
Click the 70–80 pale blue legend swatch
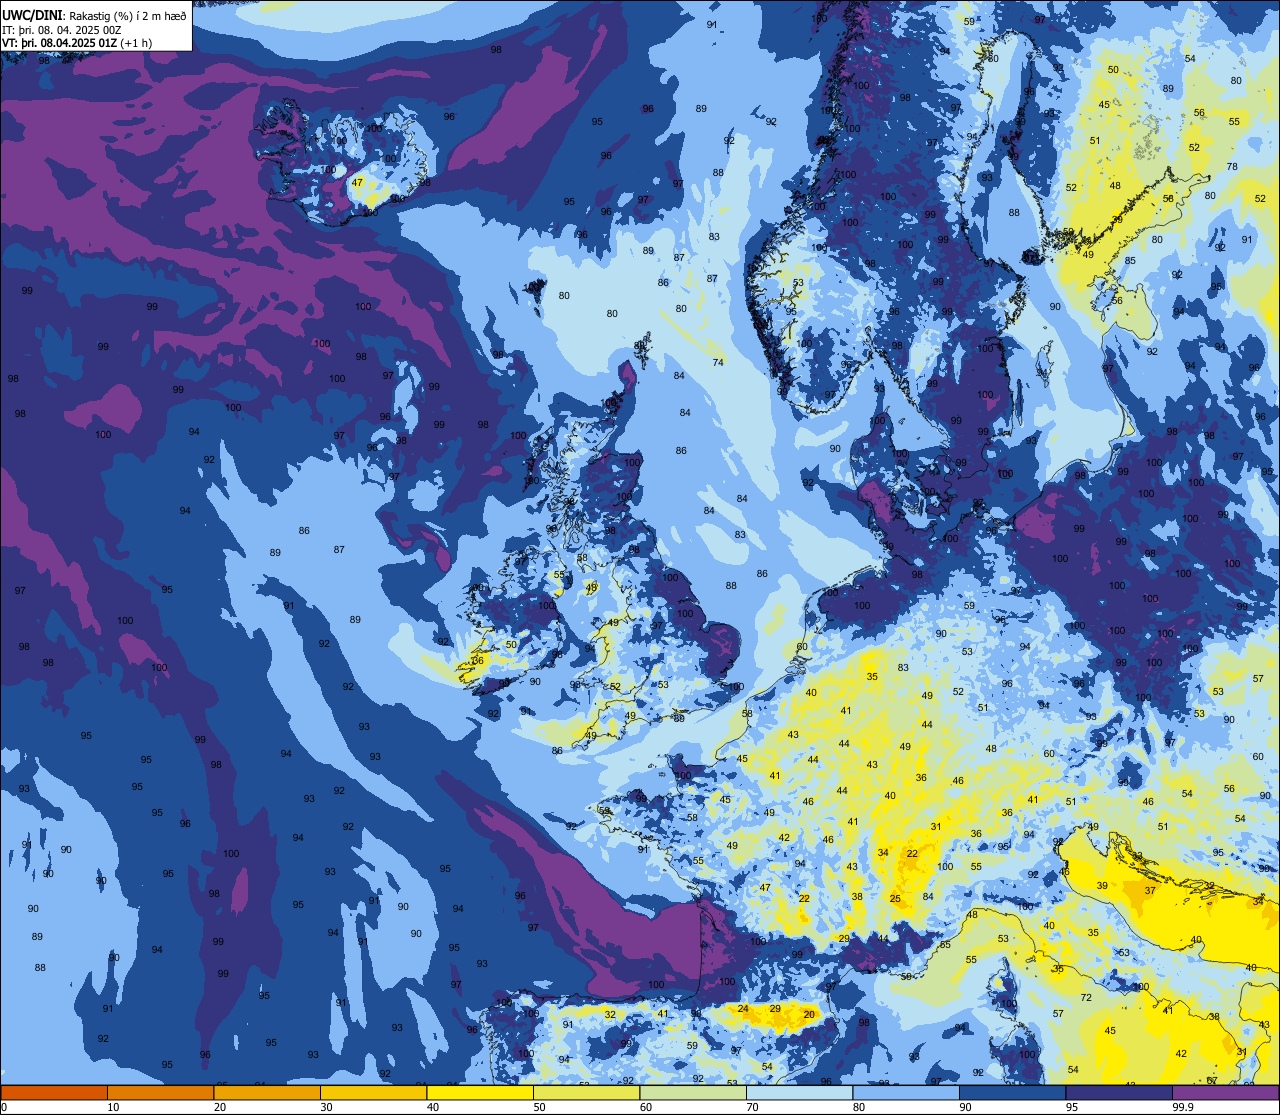point(799,1092)
